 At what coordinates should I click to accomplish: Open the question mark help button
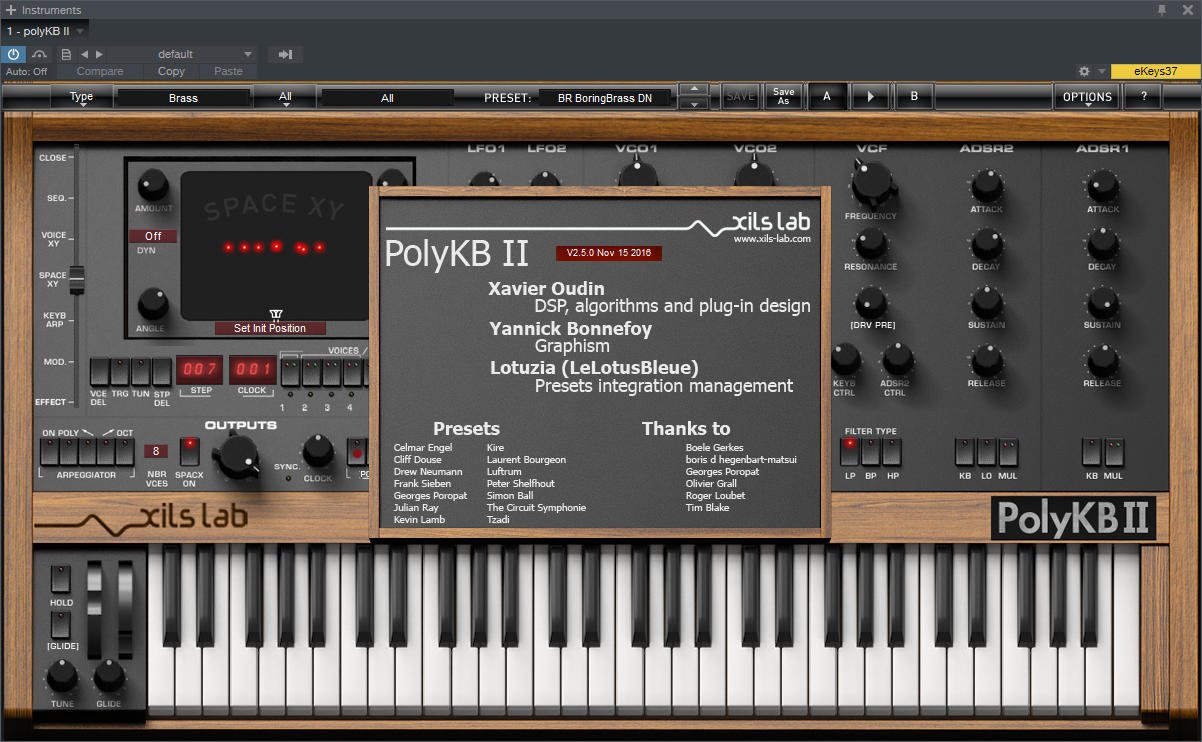[1143, 97]
